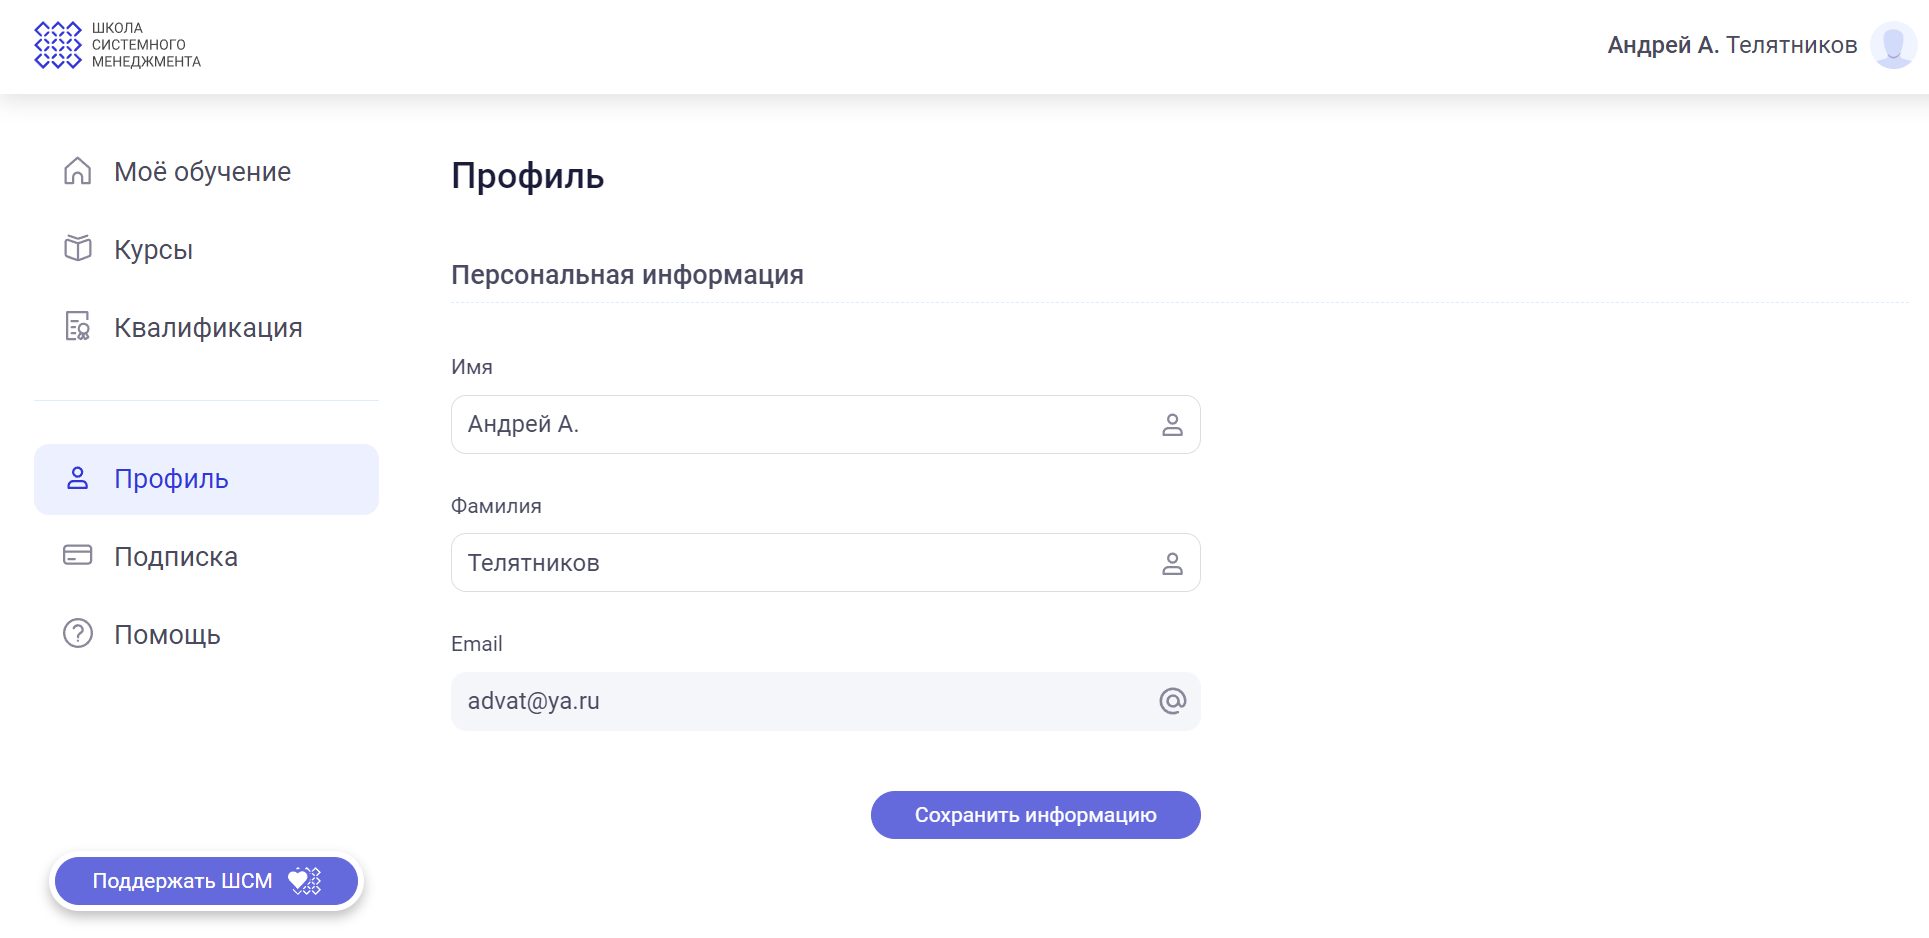Open the Подписка page
Screen dimensions: 1929x938
pos(176,557)
